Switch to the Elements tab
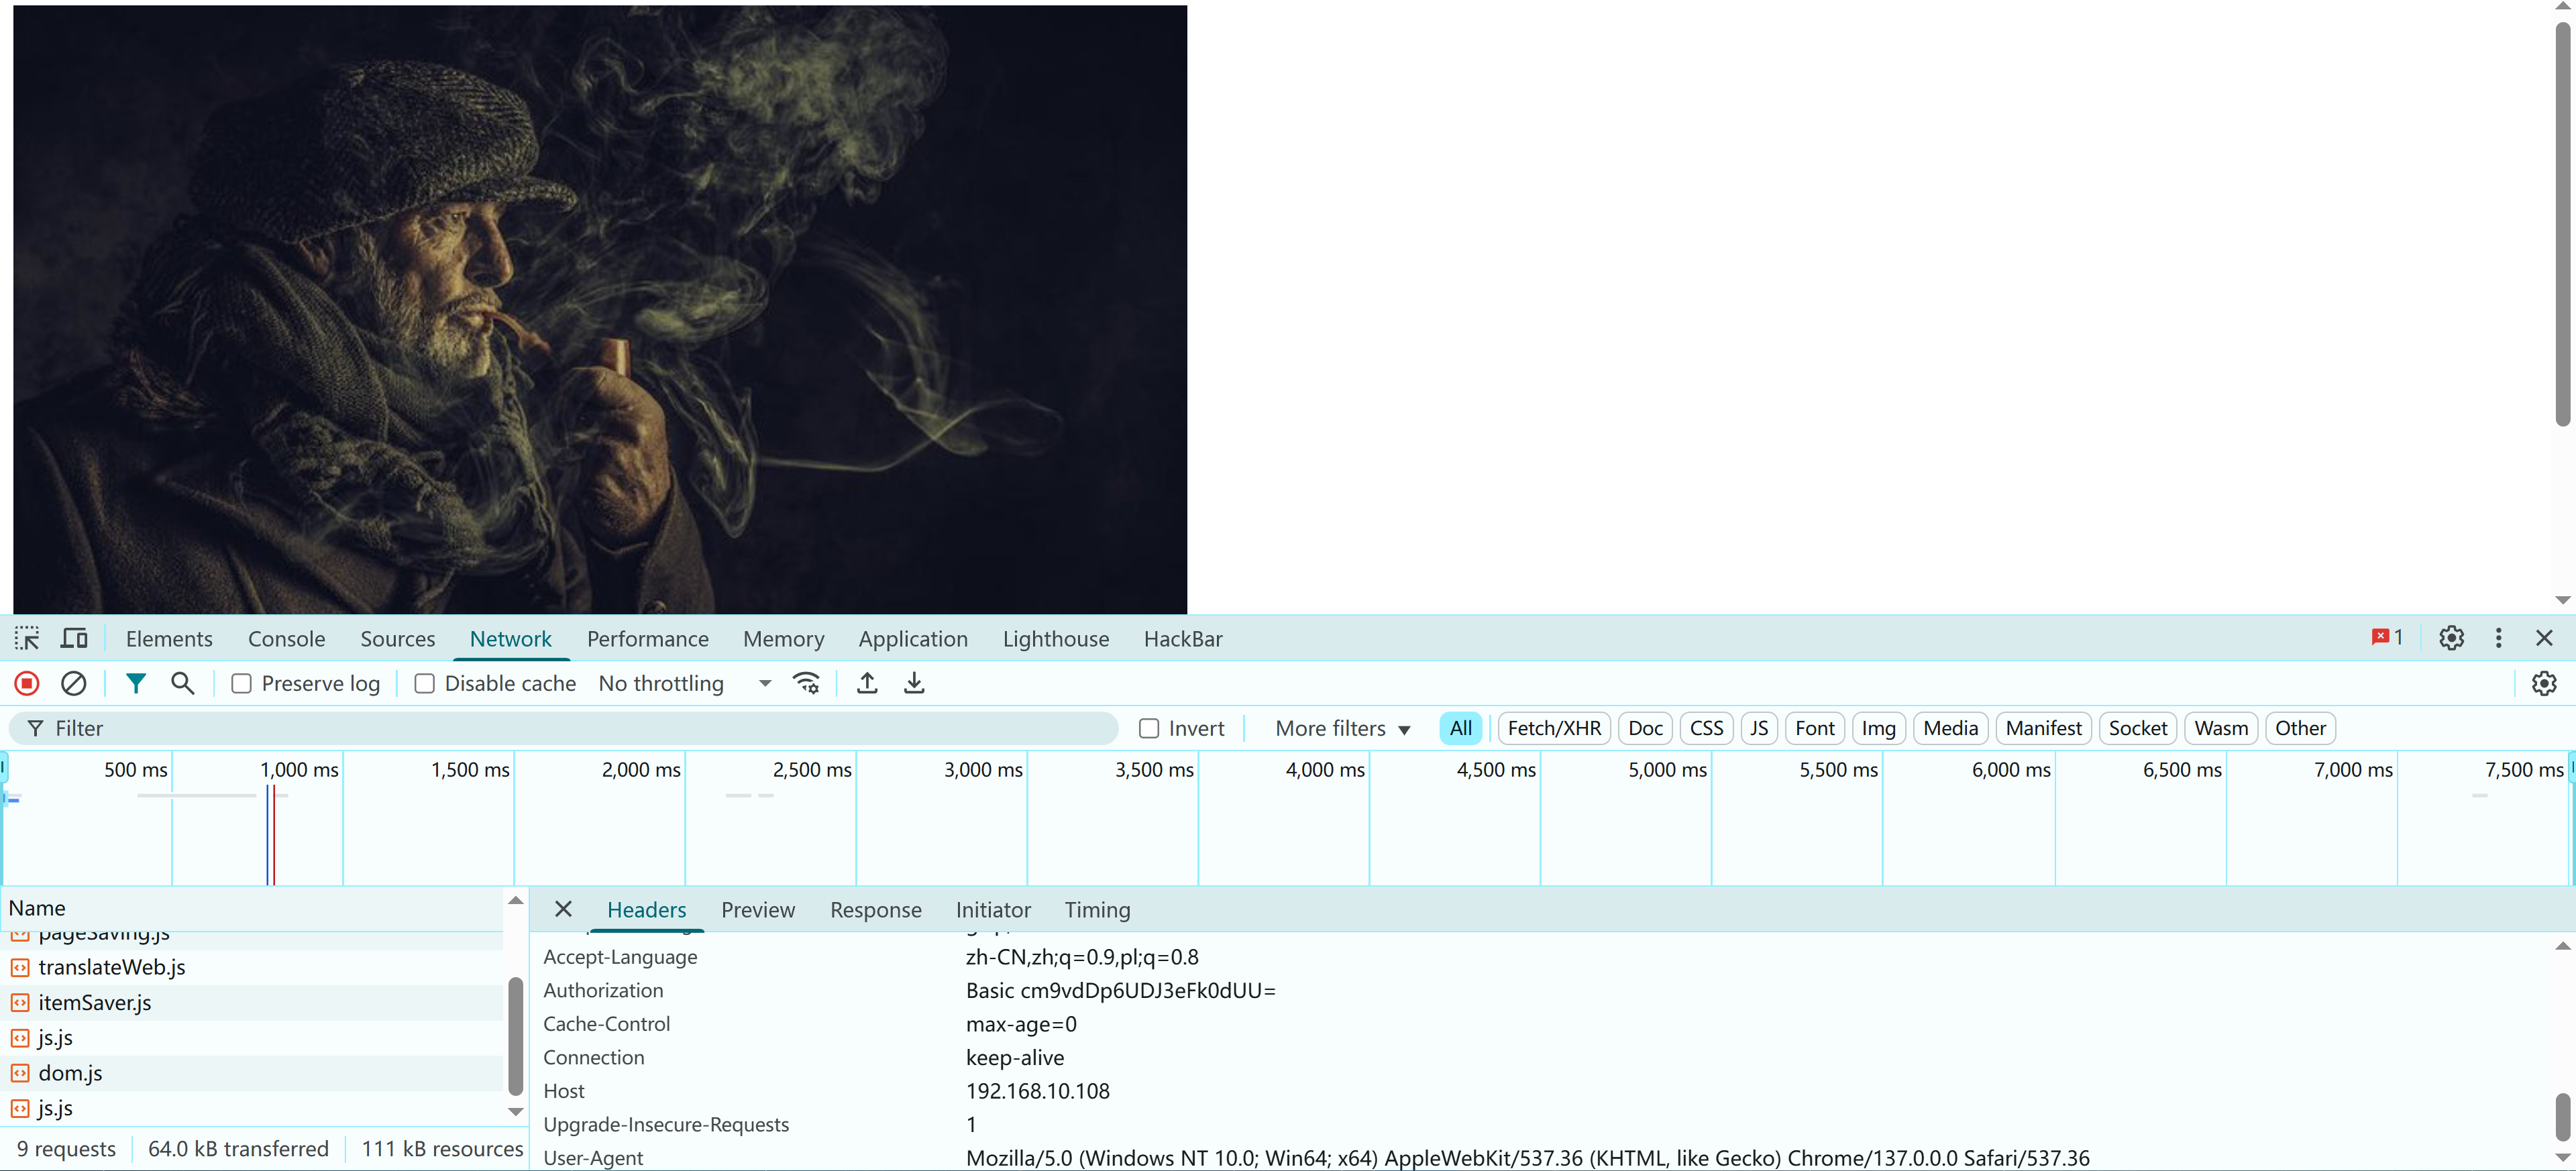 coord(169,638)
